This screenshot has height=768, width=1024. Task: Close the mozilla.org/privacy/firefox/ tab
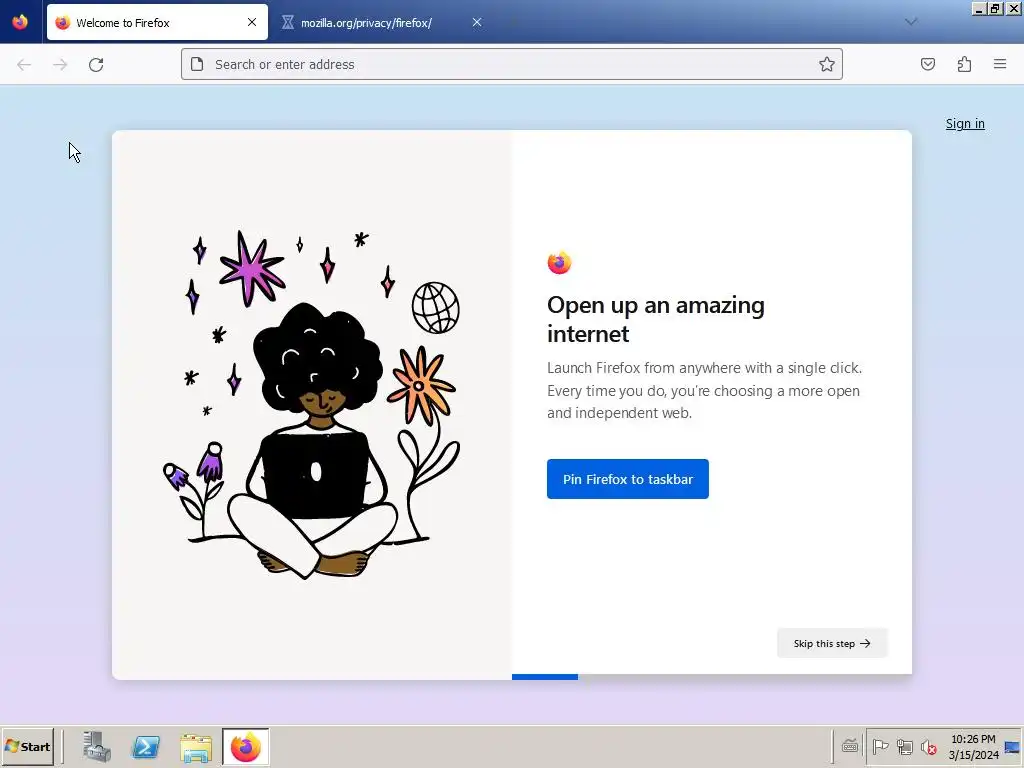coord(477,22)
